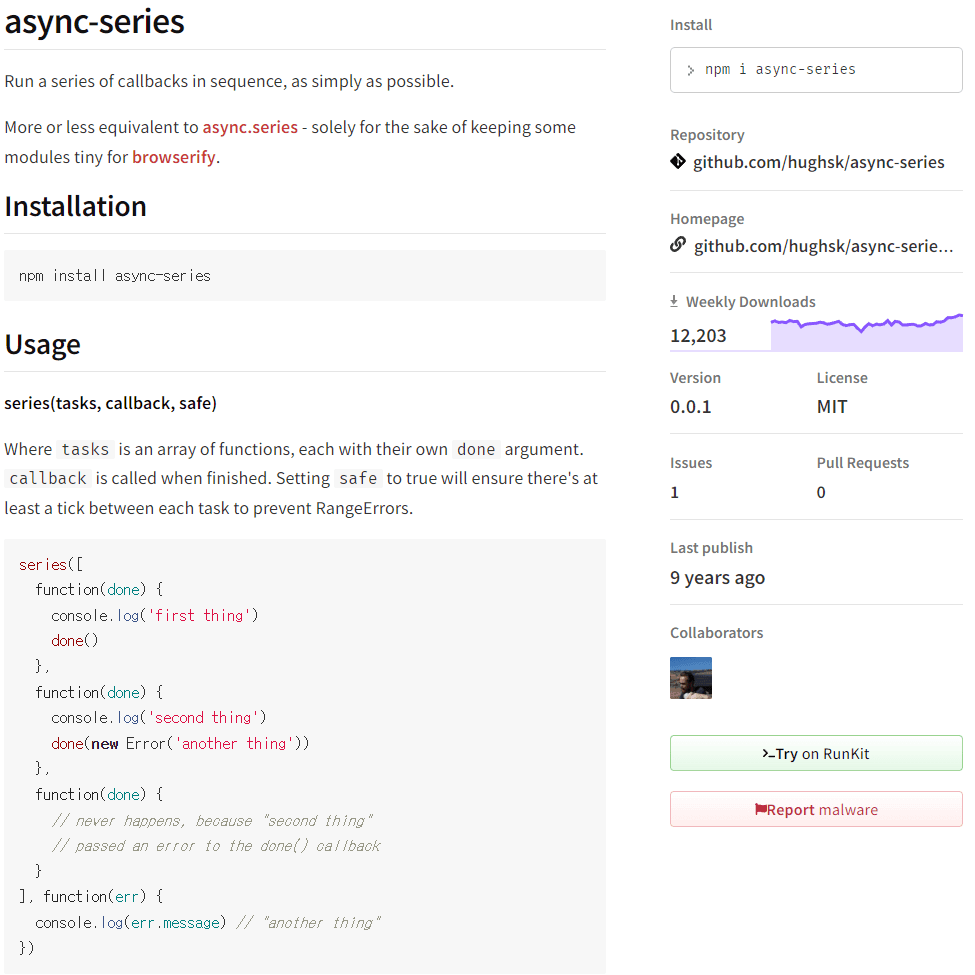Click the git repository diamond icon
This screenshot has width=975, height=975.
[678, 162]
